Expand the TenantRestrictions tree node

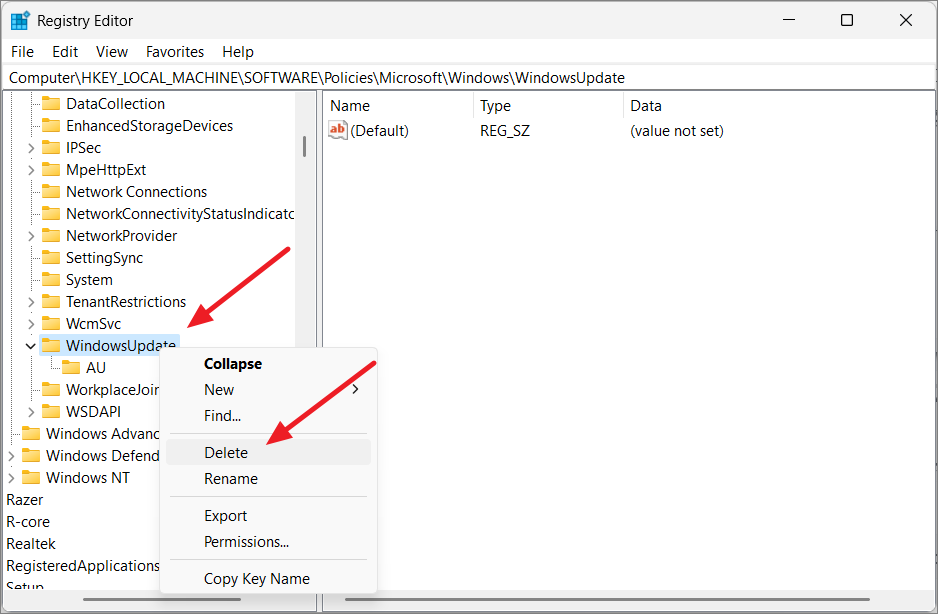(x=30, y=301)
